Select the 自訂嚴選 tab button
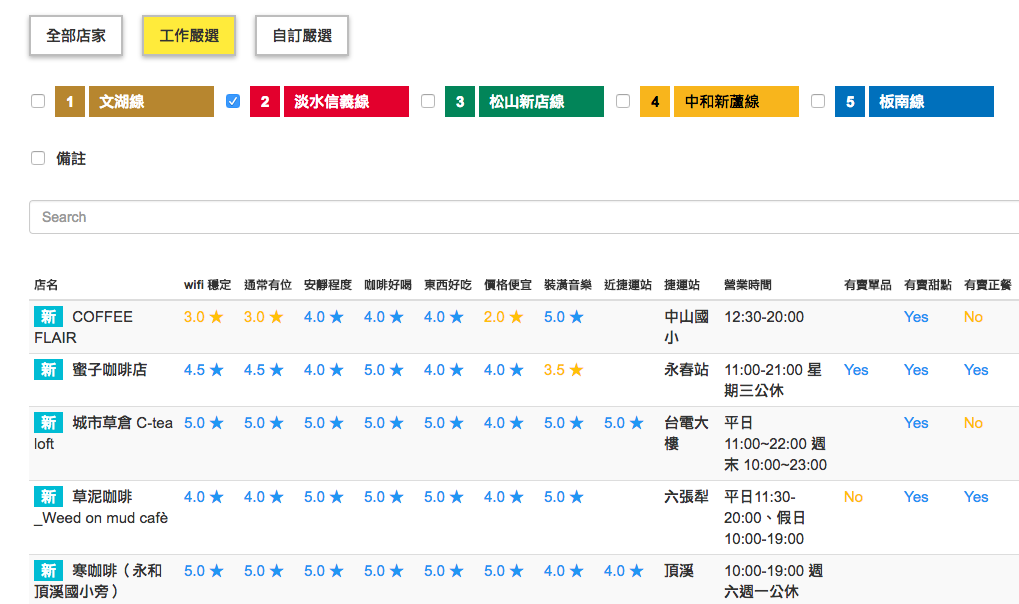This screenshot has width=1019, height=604. [x=302, y=36]
